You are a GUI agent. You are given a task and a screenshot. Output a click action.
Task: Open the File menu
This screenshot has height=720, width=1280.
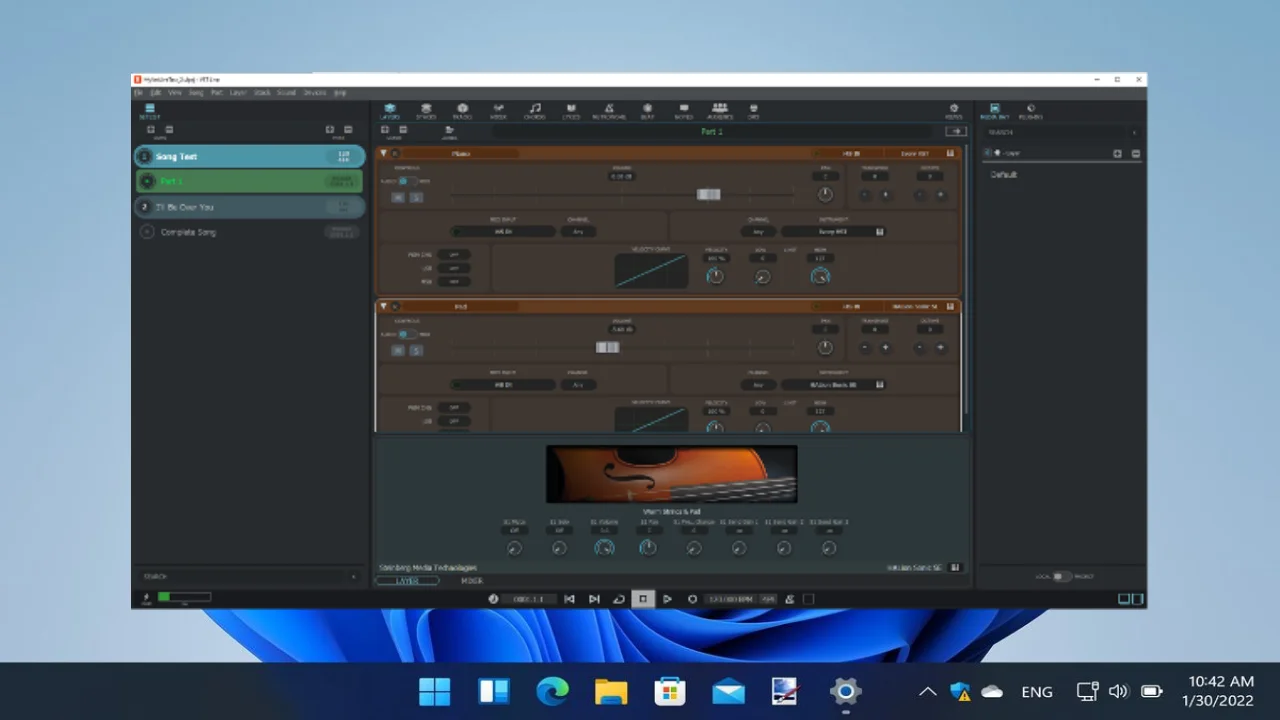coord(139,92)
